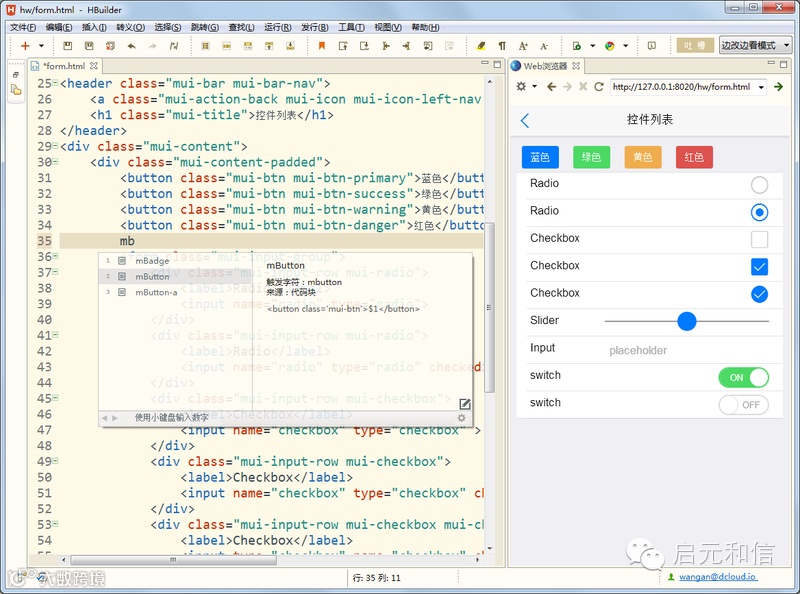Click the green 绿色 button
Image resolution: width=800 pixels, height=594 pixels.
(591, 157)
